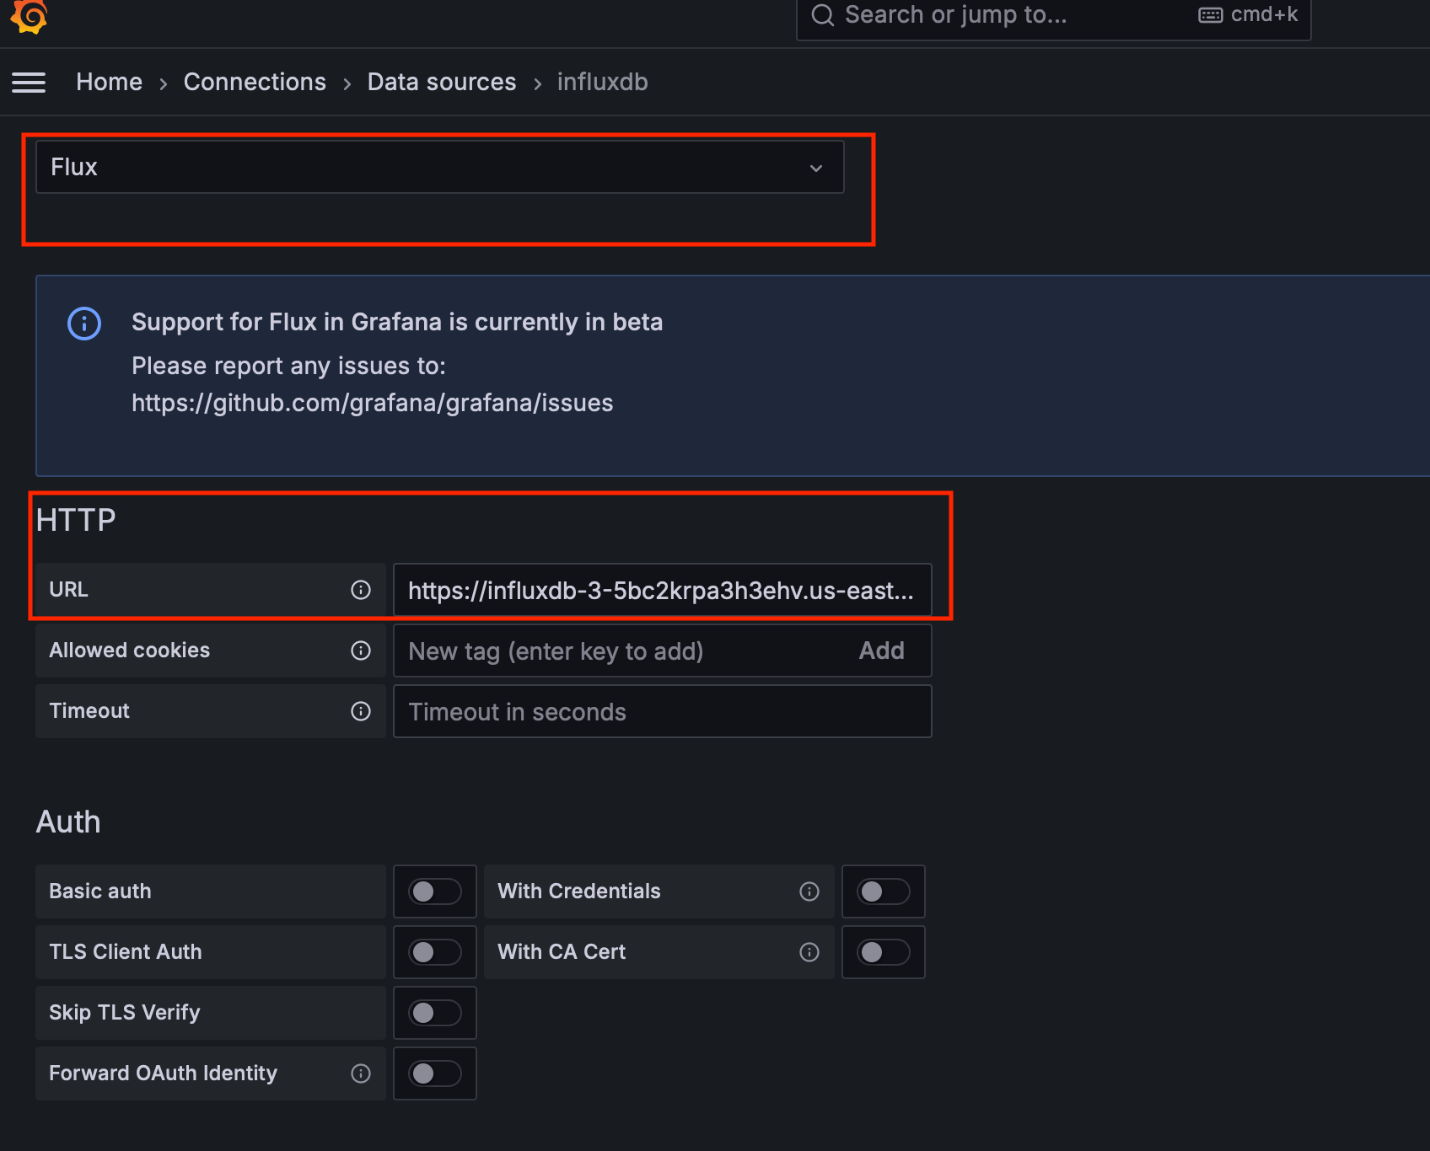Click the github grafana issues URL text
This screenshot has height=1151, width=1430.
372,403
